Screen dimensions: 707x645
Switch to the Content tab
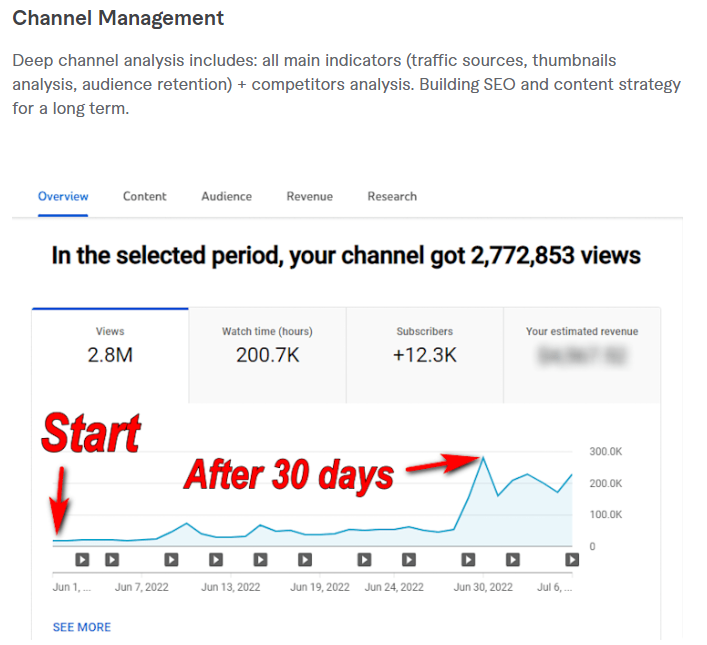pyautogui.click(x=145, y=197)
